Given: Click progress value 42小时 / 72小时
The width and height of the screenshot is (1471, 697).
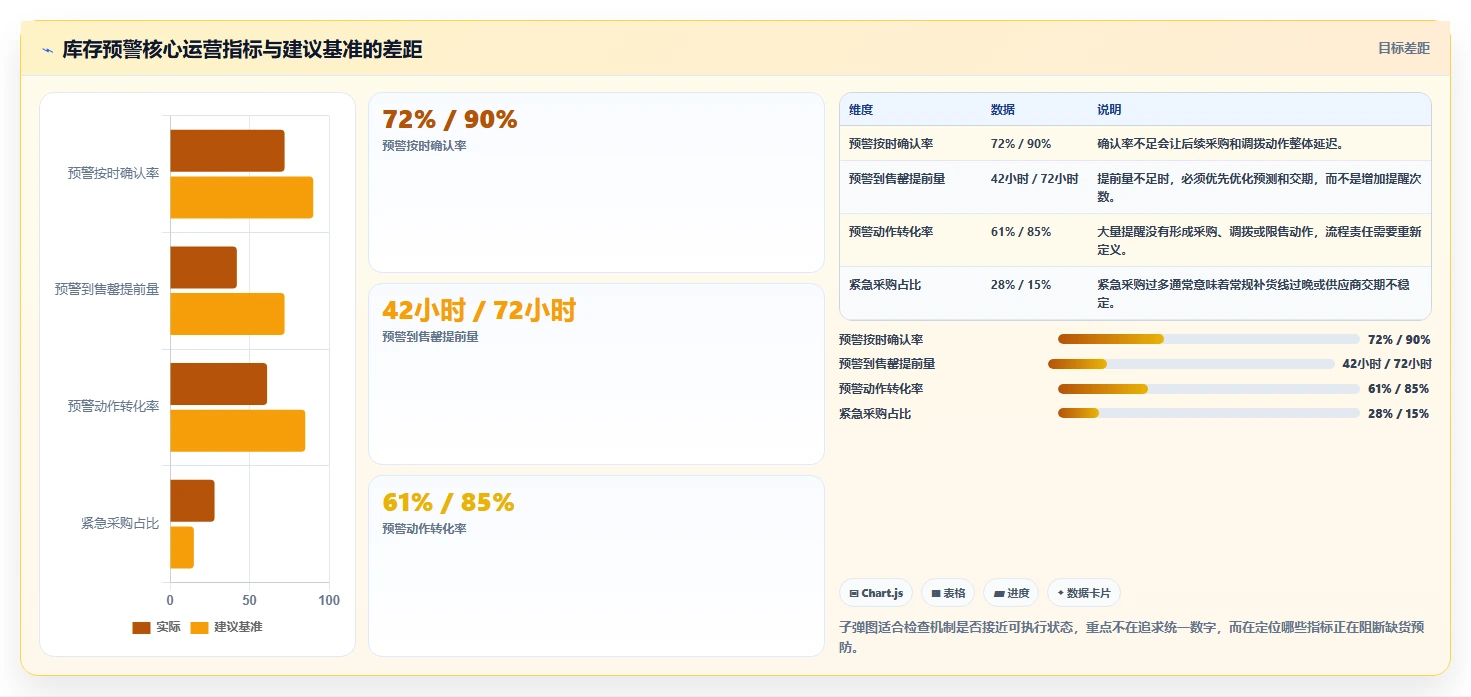Looking at the screenshot, I should pos(1387,364).
